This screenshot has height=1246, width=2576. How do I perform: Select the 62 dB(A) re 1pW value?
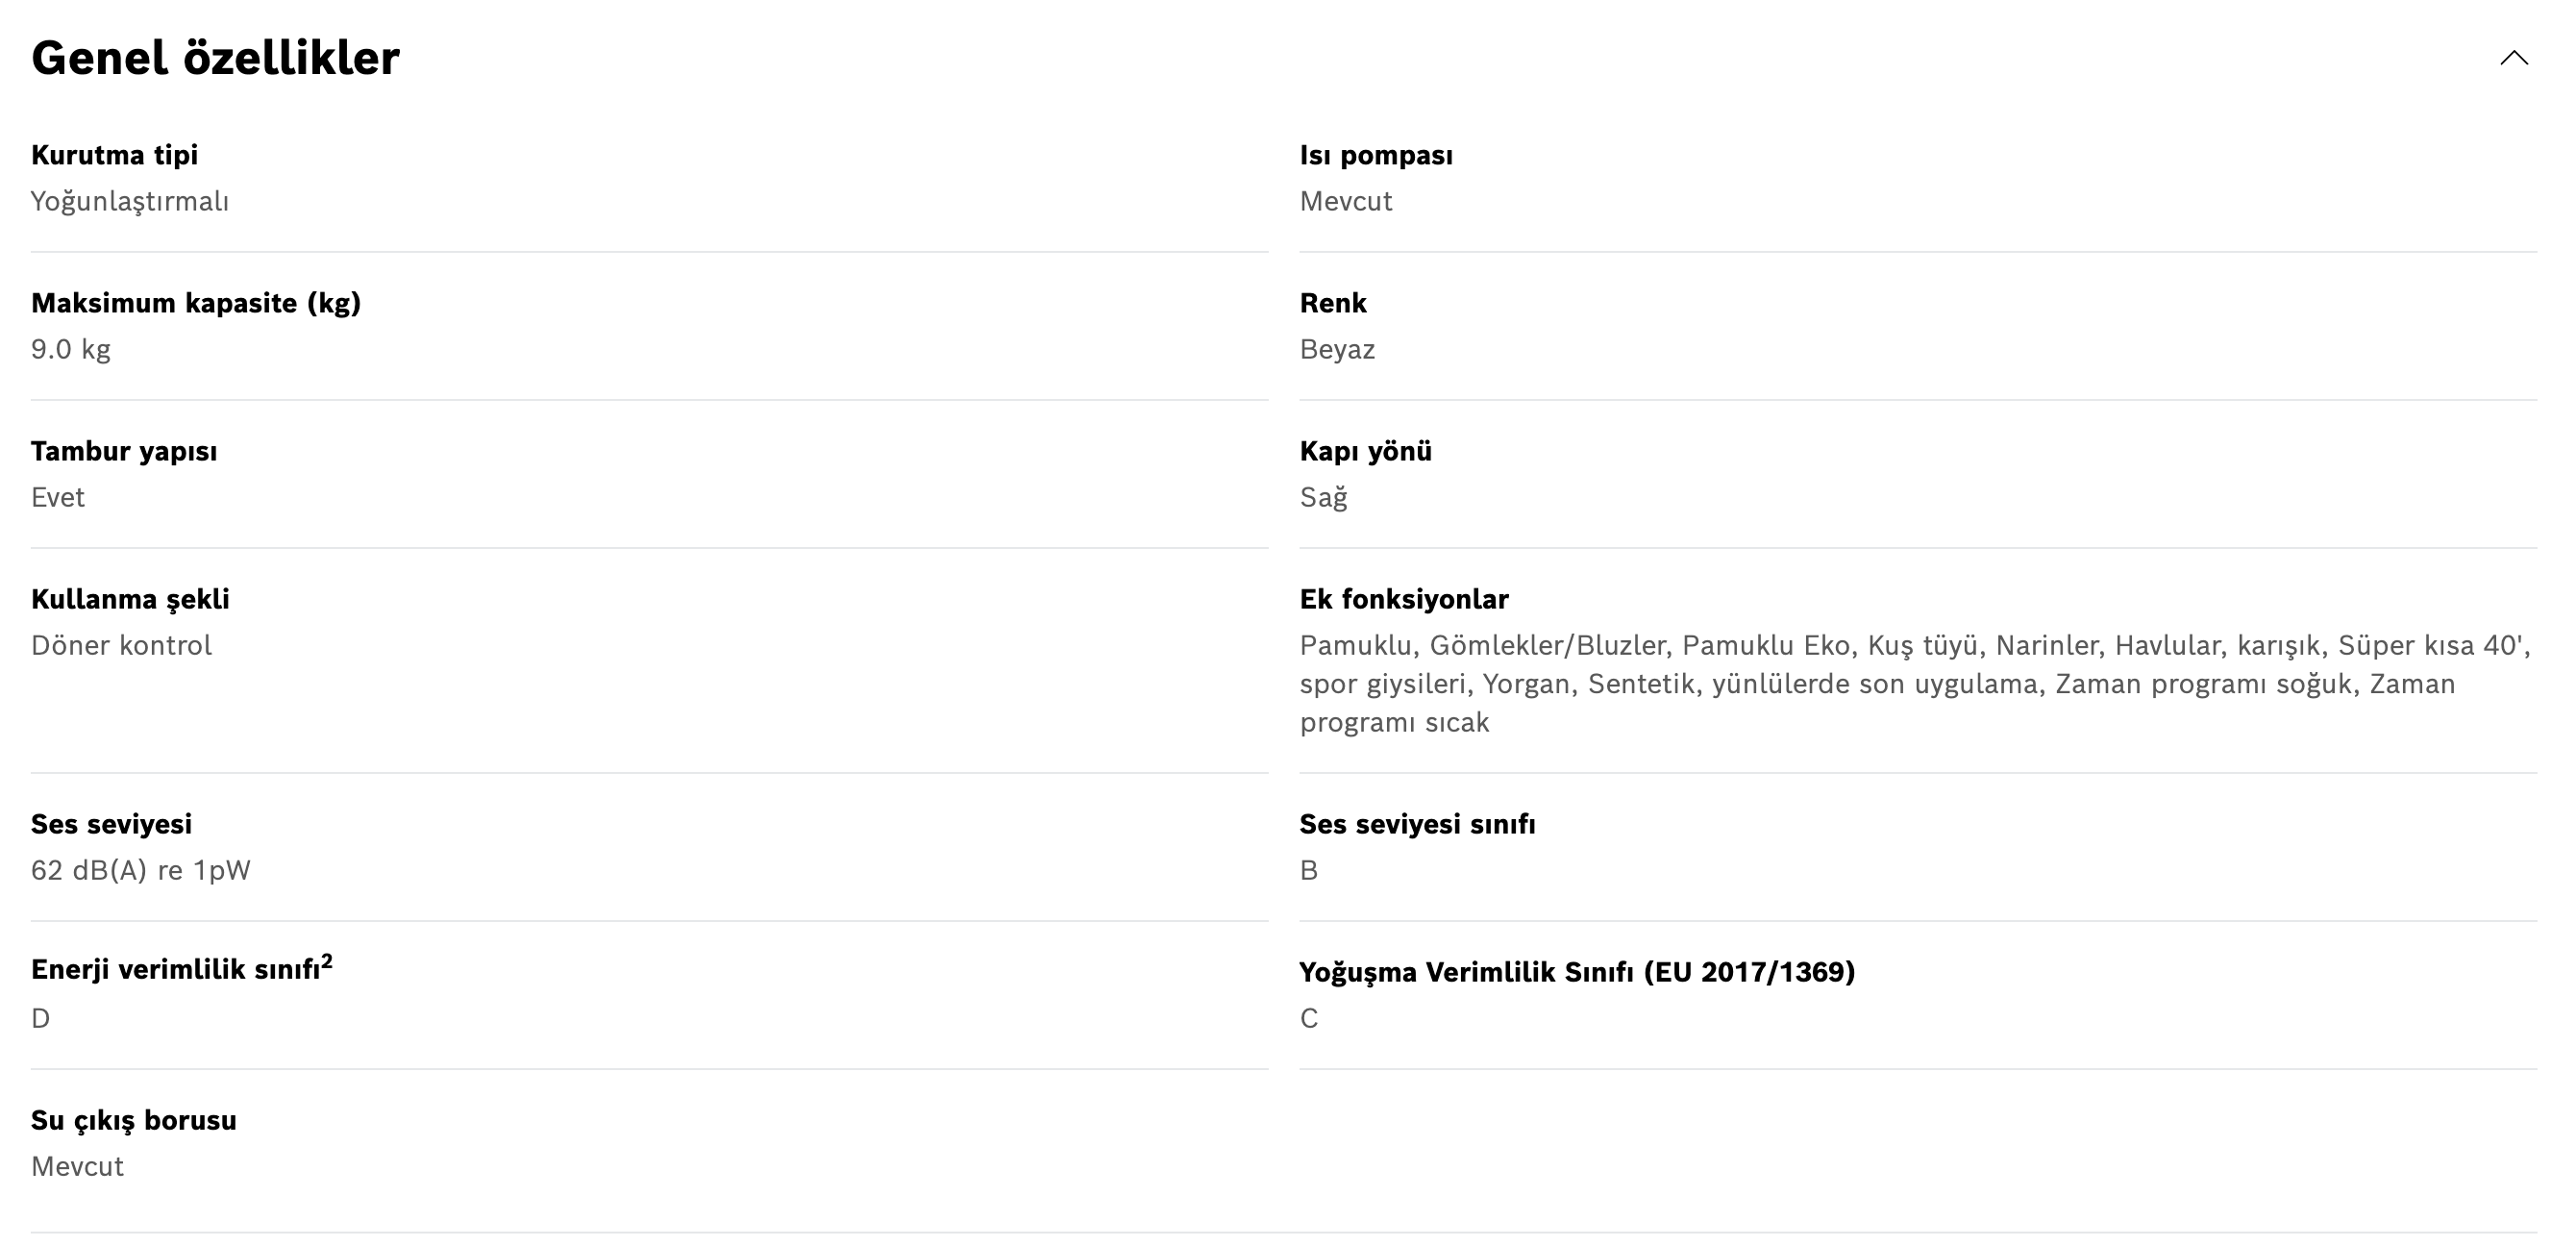tap(140, 870)
